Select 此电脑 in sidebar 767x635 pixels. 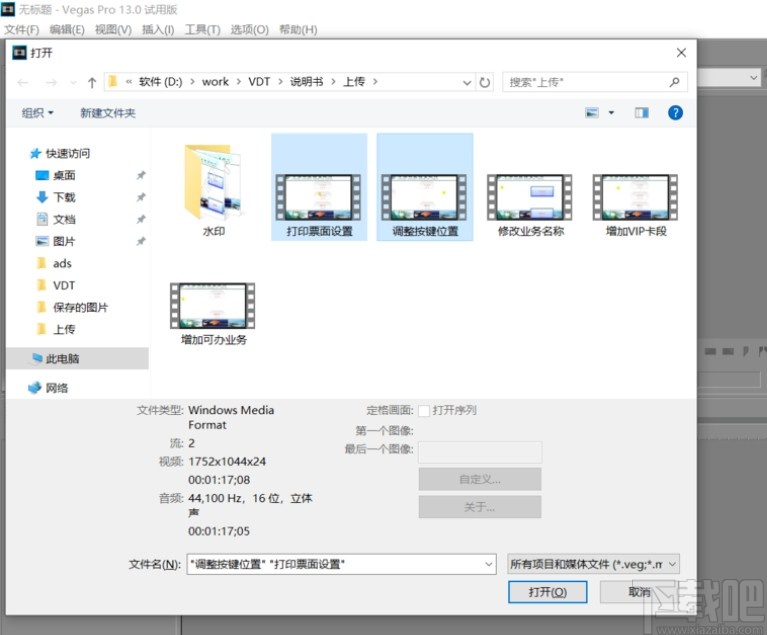click(x=77, y=359)
